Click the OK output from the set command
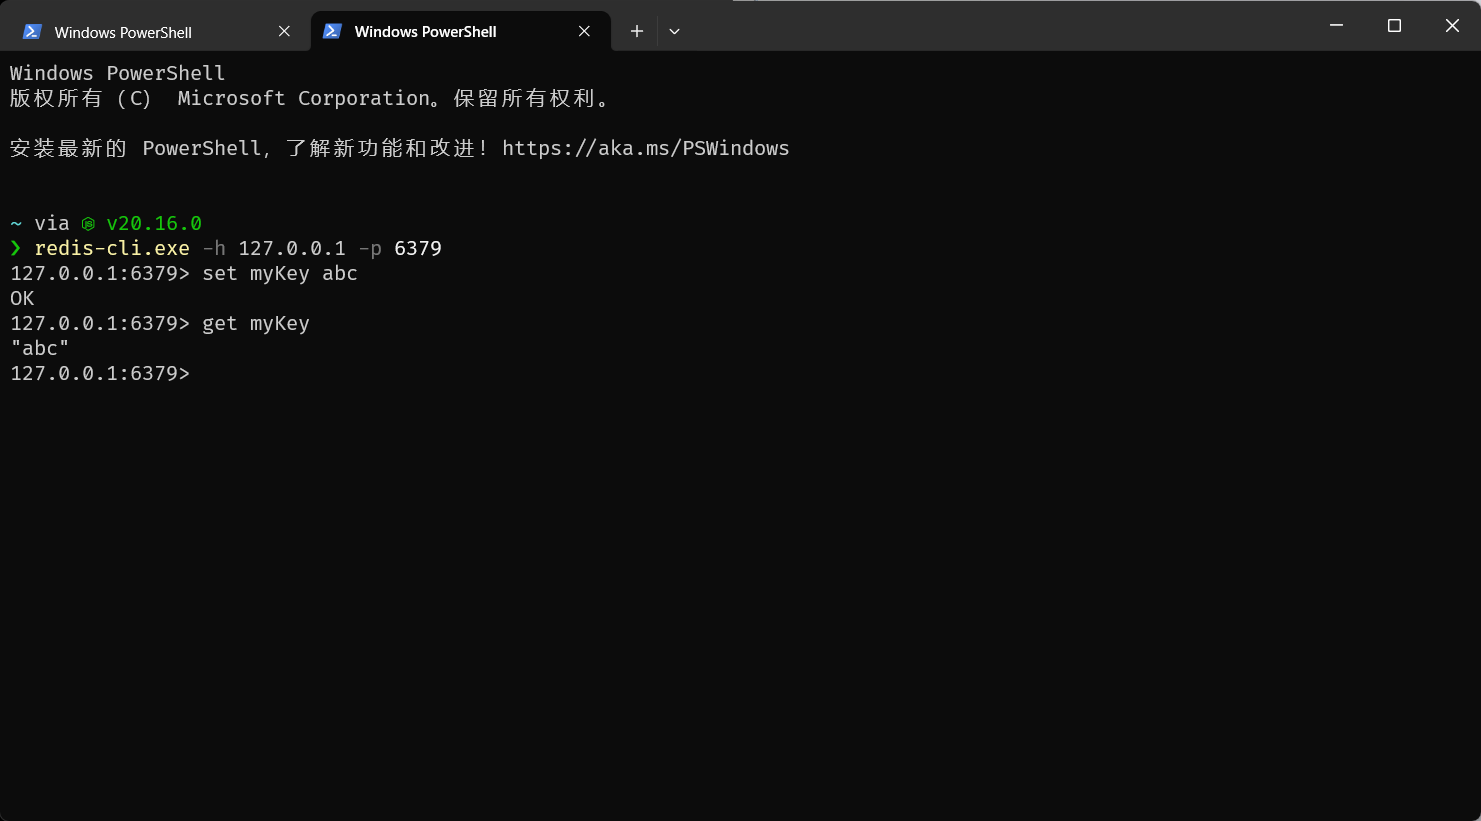The image size is (1481, 821). click(21, 298)
